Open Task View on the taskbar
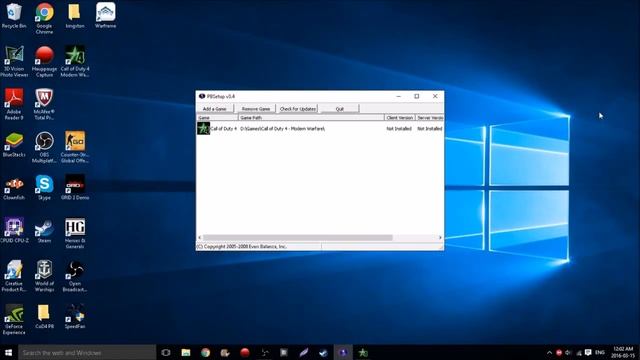The height and width of the screenshot is (360, 640). click(x=166, y=352)
